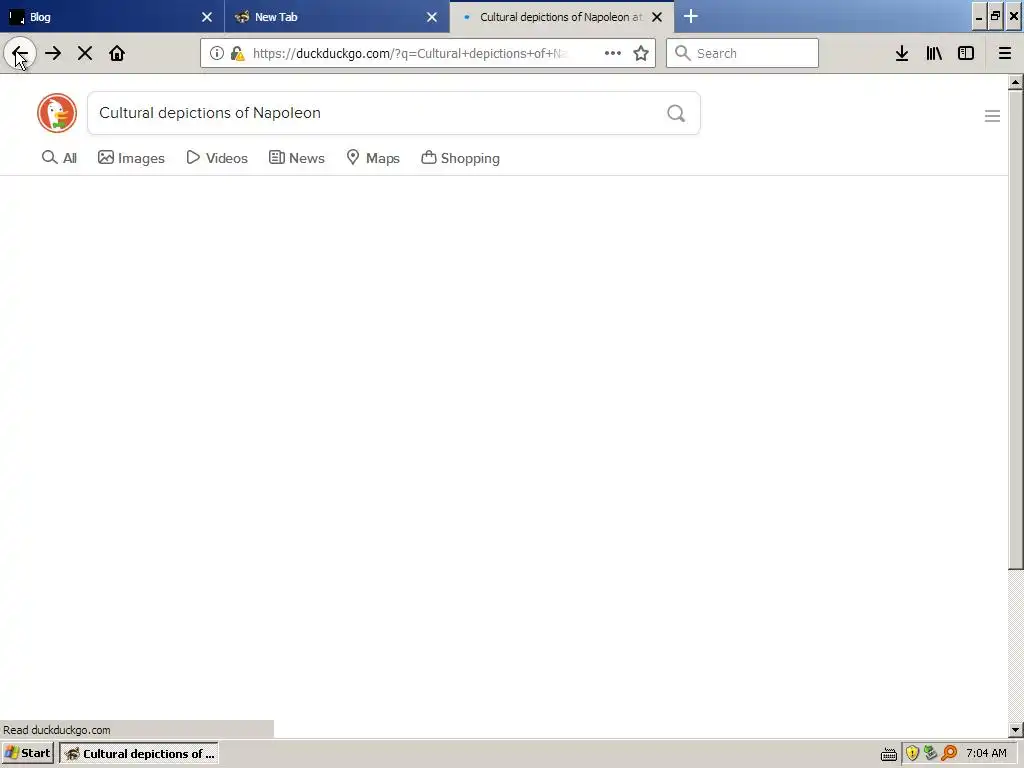
Task: Select the All results filter
Action: (x=59, y=158)
